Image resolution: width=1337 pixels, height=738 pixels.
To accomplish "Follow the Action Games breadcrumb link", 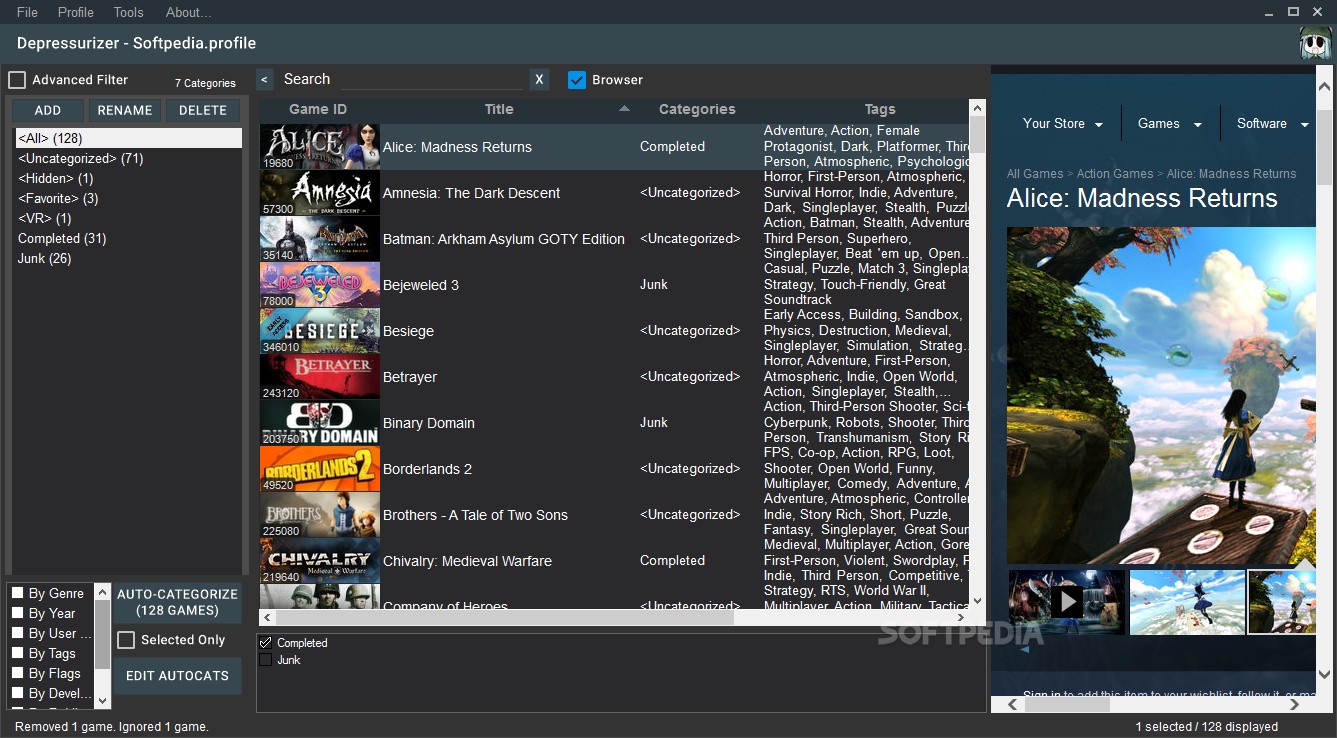I will point(1115,174).
